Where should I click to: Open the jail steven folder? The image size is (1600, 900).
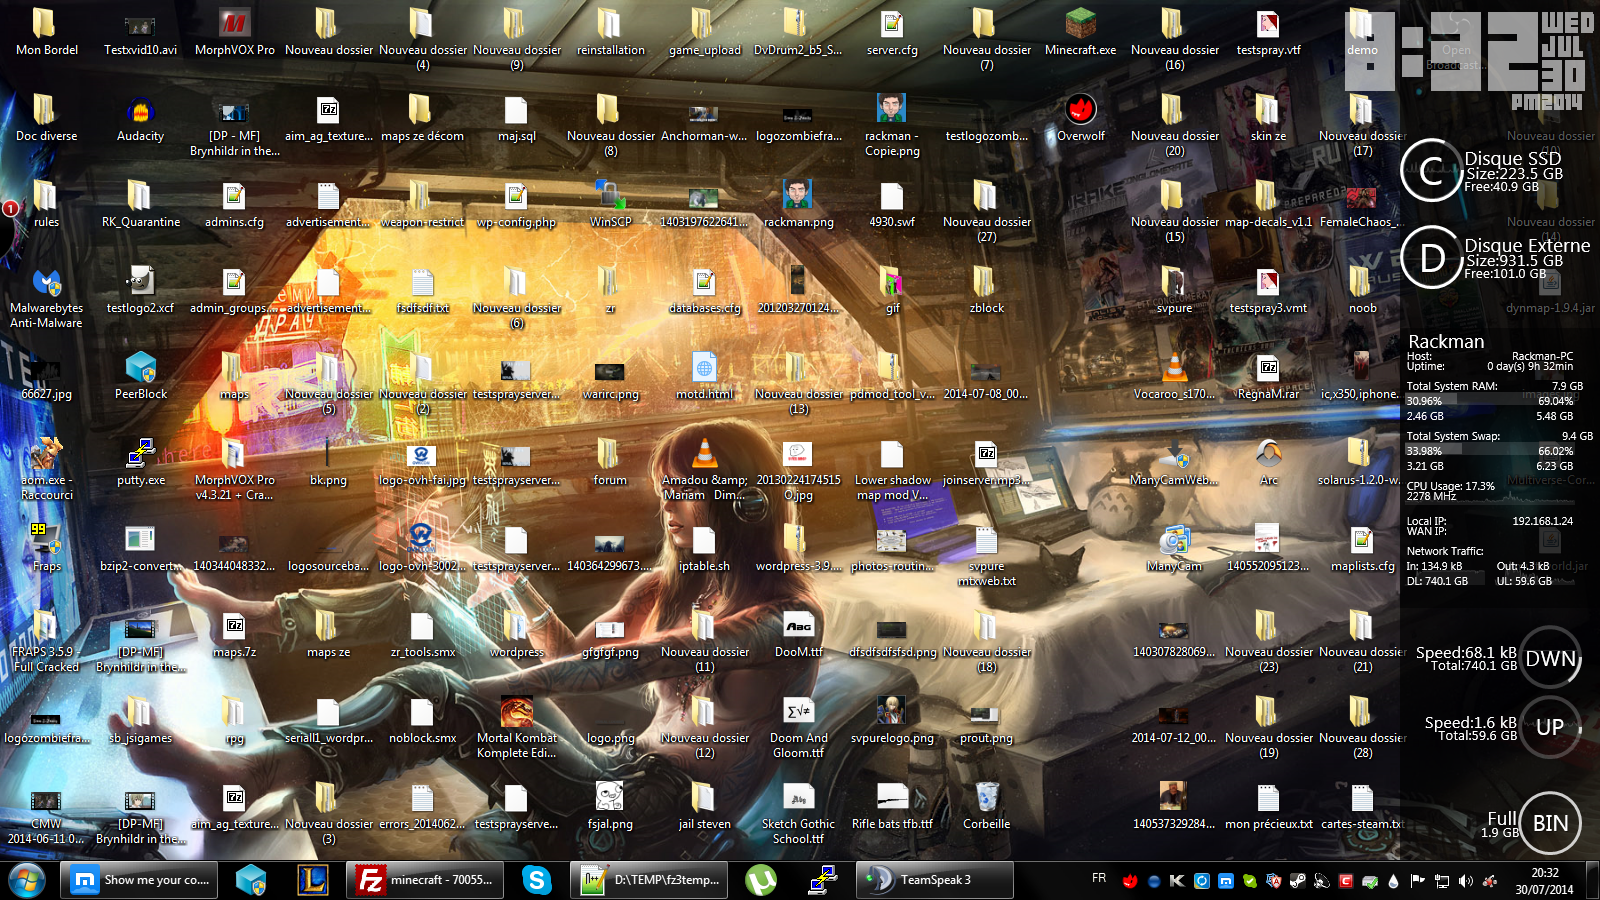pyautogui.click(x=704, y=807)
